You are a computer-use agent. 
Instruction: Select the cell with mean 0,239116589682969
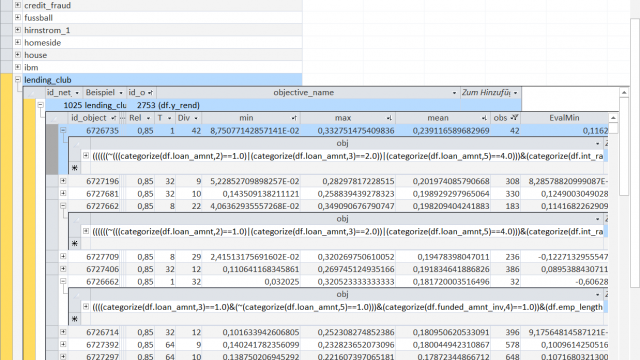[442, 131]
